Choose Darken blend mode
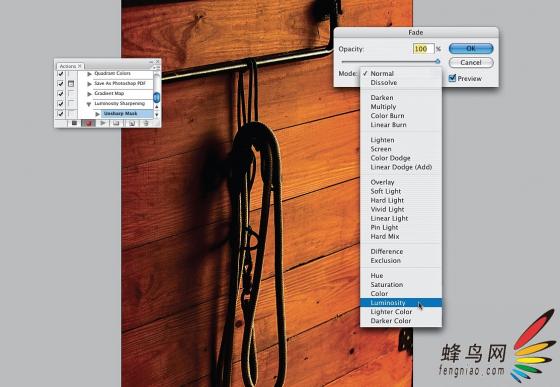This screenshot has width=560, height=387. (x=401, y=97)
